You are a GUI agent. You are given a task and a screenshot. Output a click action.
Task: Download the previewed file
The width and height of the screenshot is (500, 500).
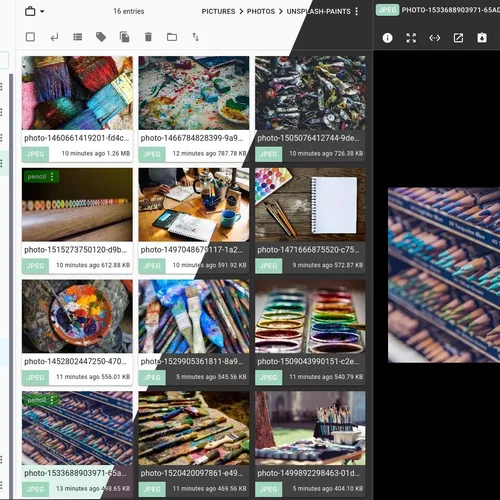point(482,38)
